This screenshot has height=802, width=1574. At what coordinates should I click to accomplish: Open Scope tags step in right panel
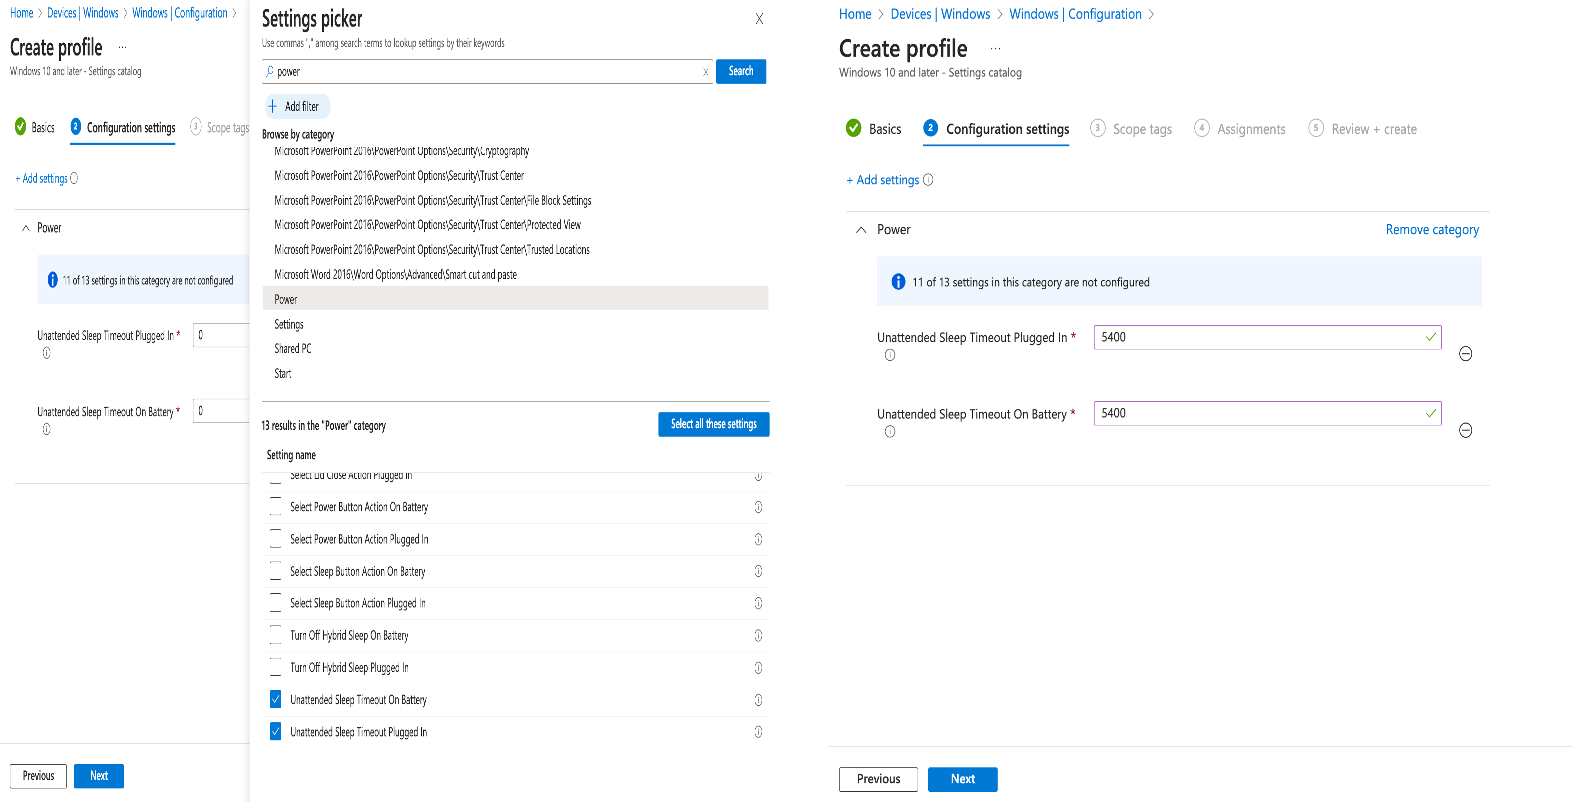1130,129
